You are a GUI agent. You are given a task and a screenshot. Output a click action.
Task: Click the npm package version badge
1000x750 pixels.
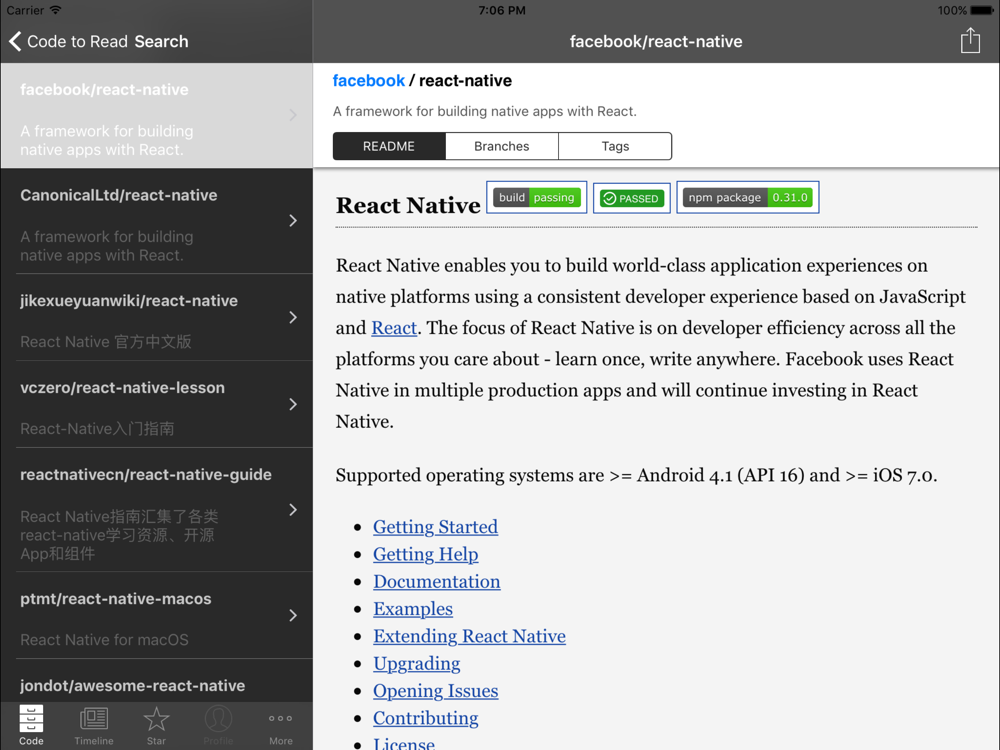click(x=748, y=198)
